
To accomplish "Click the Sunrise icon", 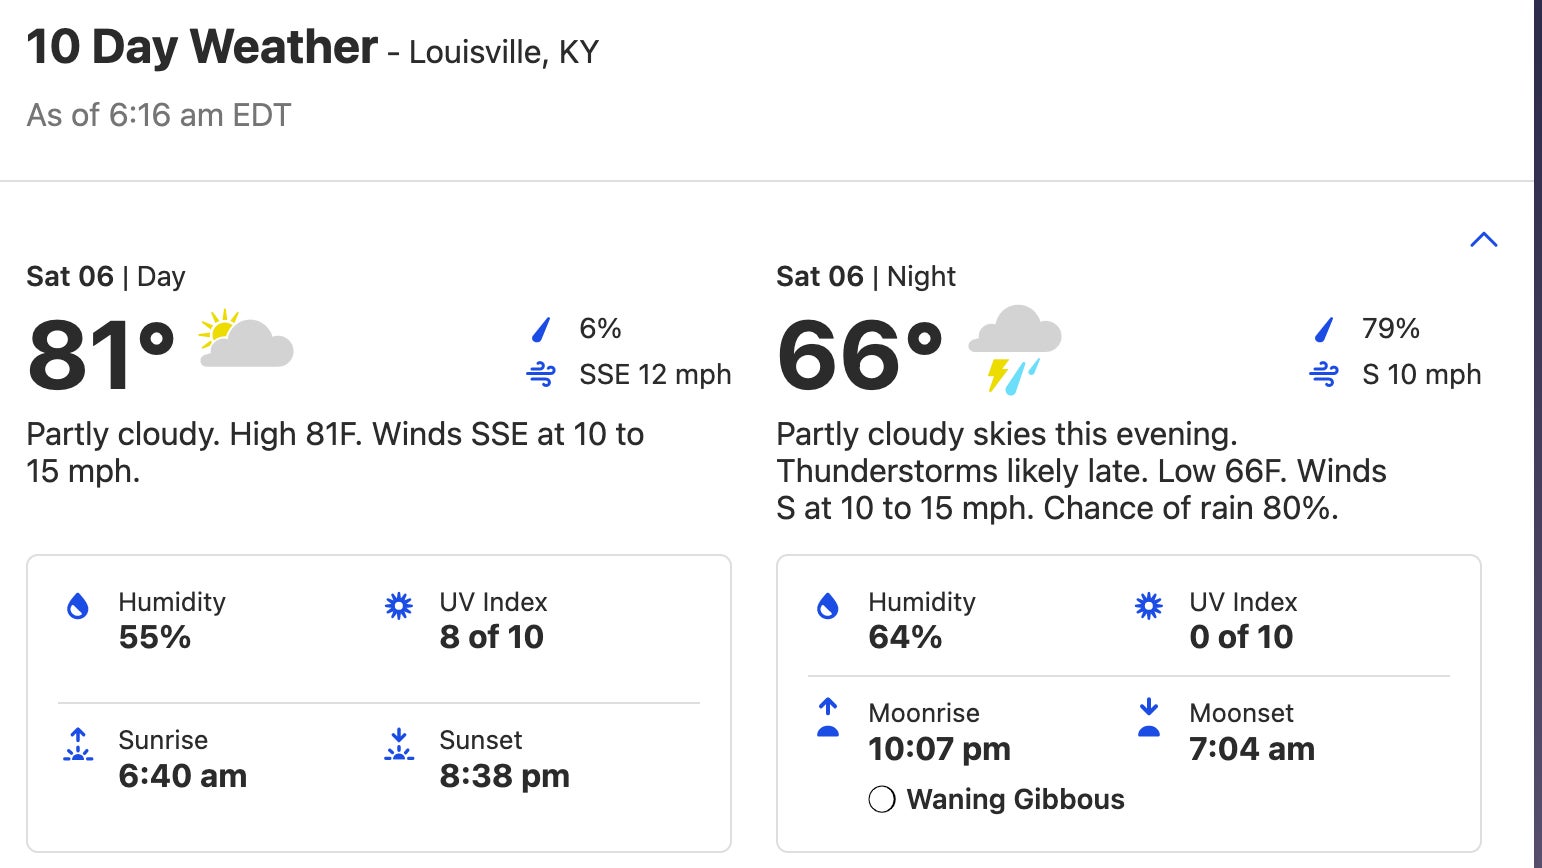I will (x=78, y=745).
